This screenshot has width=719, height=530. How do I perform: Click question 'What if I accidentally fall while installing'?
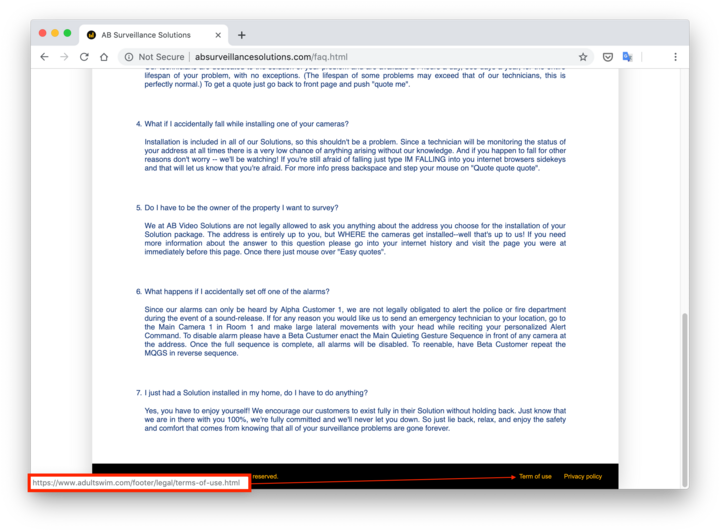(246, 124)
